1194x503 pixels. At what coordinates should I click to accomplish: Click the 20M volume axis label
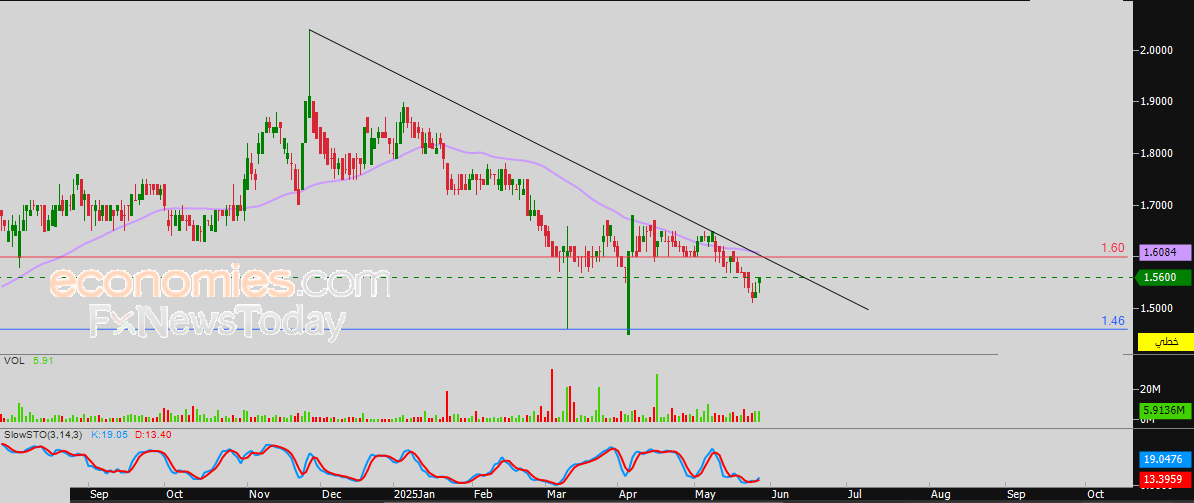[1149, 390]
